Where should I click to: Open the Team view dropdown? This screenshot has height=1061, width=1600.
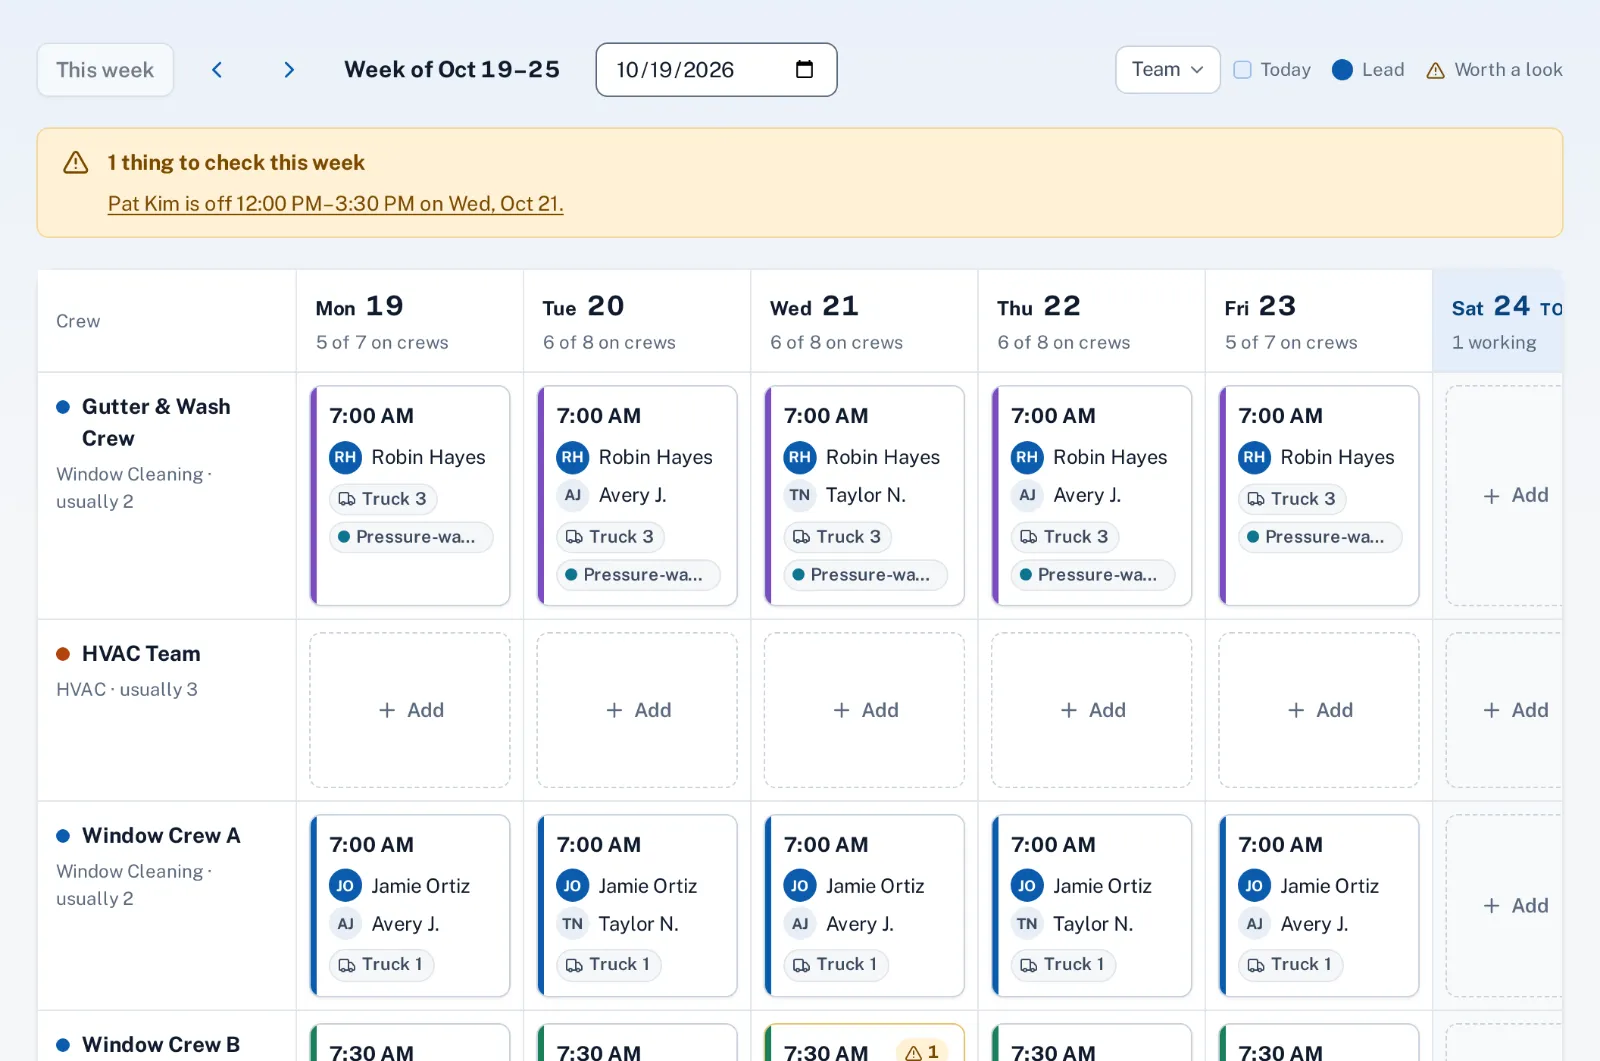click(x=1168, y=70)
